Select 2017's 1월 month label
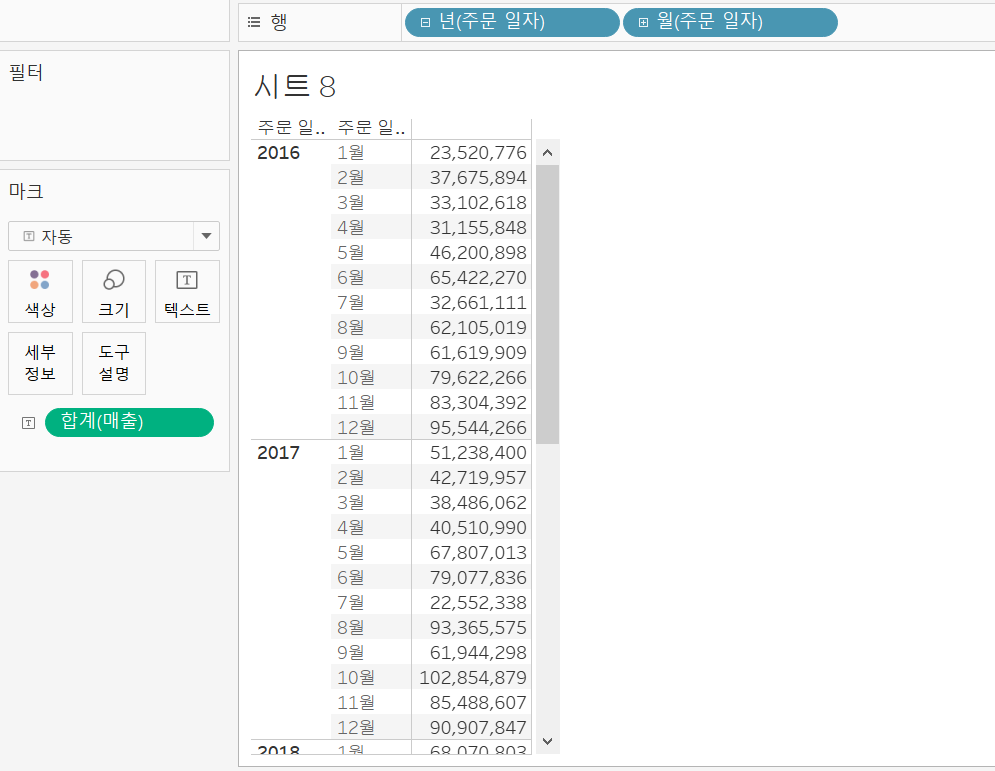This screenshot has width=995, height=771. pos(351,453)
